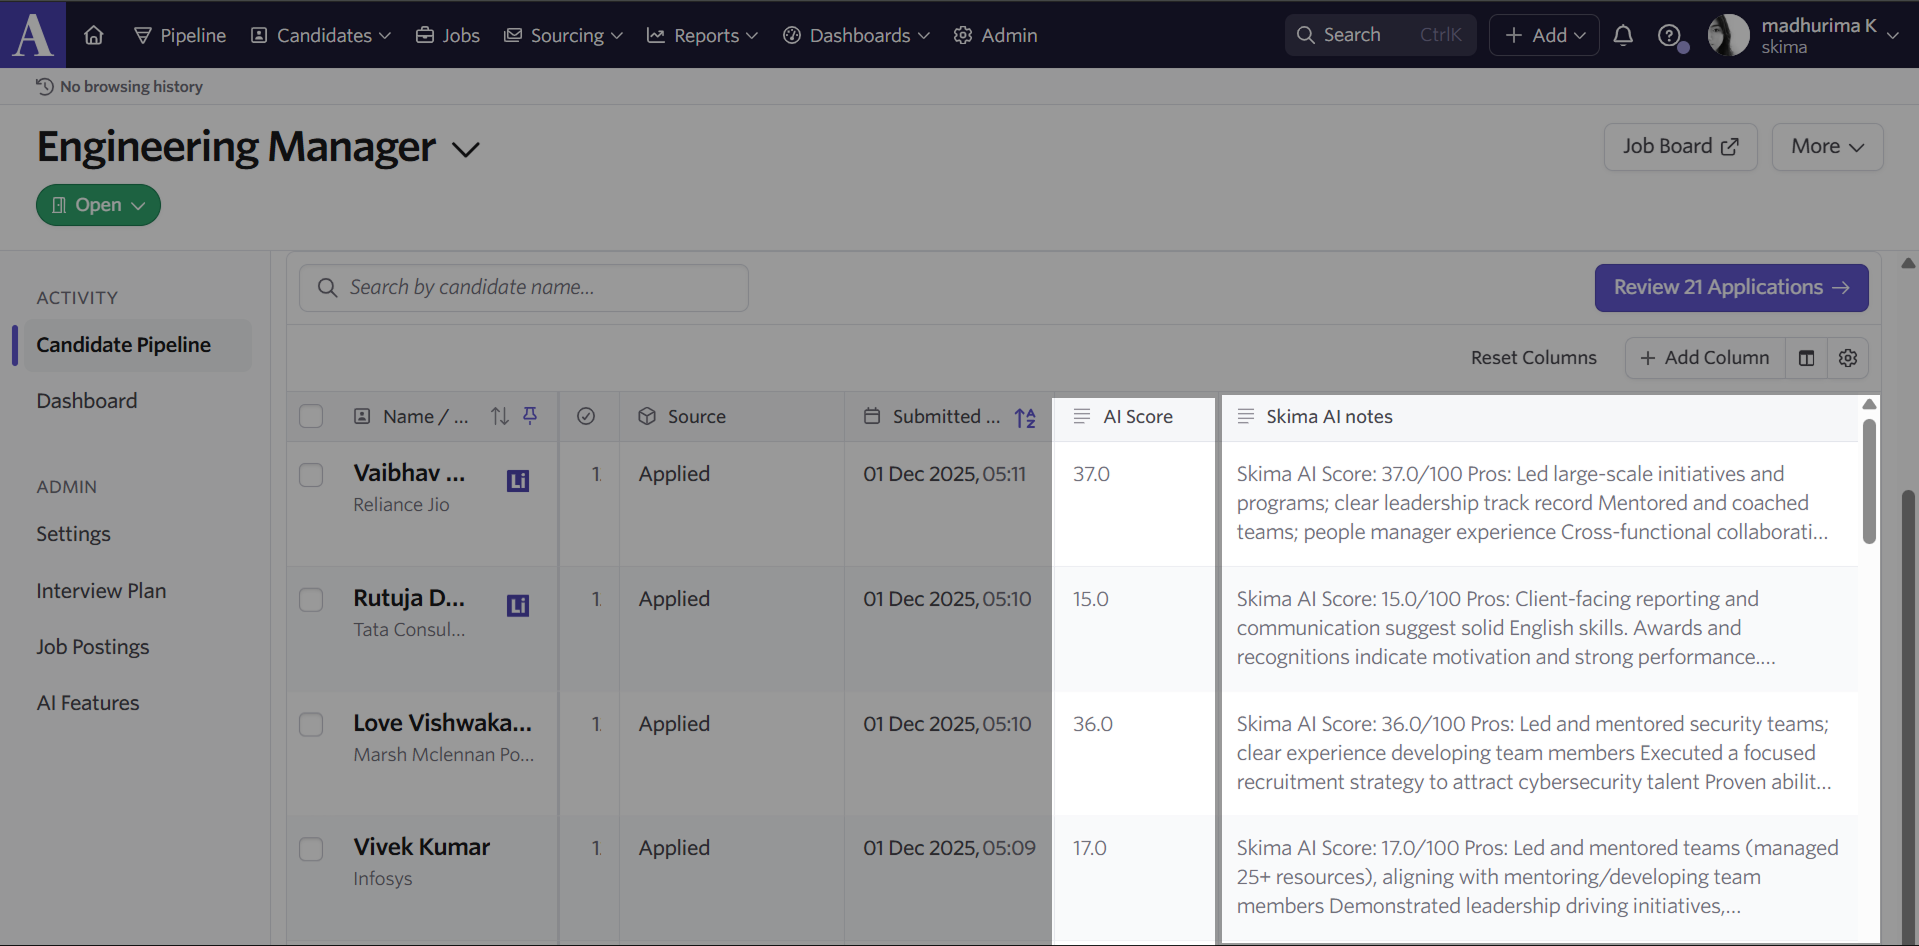
Task: Open the More options dropdown
Action: pos(1826,147)
